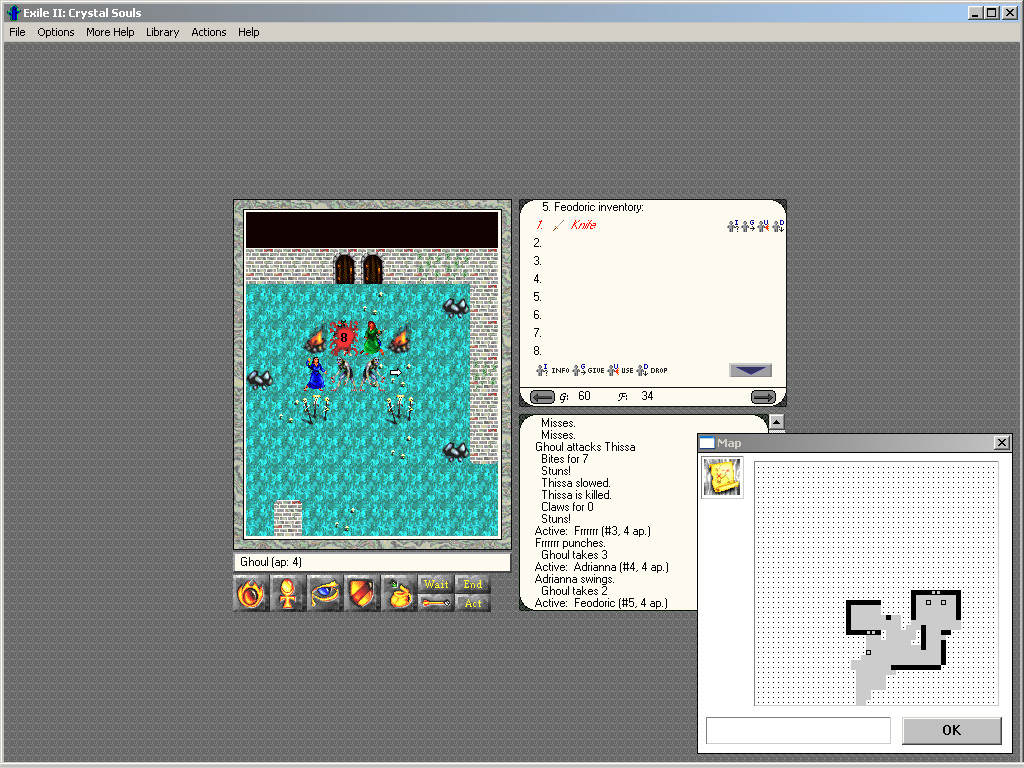Click the Wait button in combat bar
This screenshot has width=1024, height=768.
tap(436, 584)
